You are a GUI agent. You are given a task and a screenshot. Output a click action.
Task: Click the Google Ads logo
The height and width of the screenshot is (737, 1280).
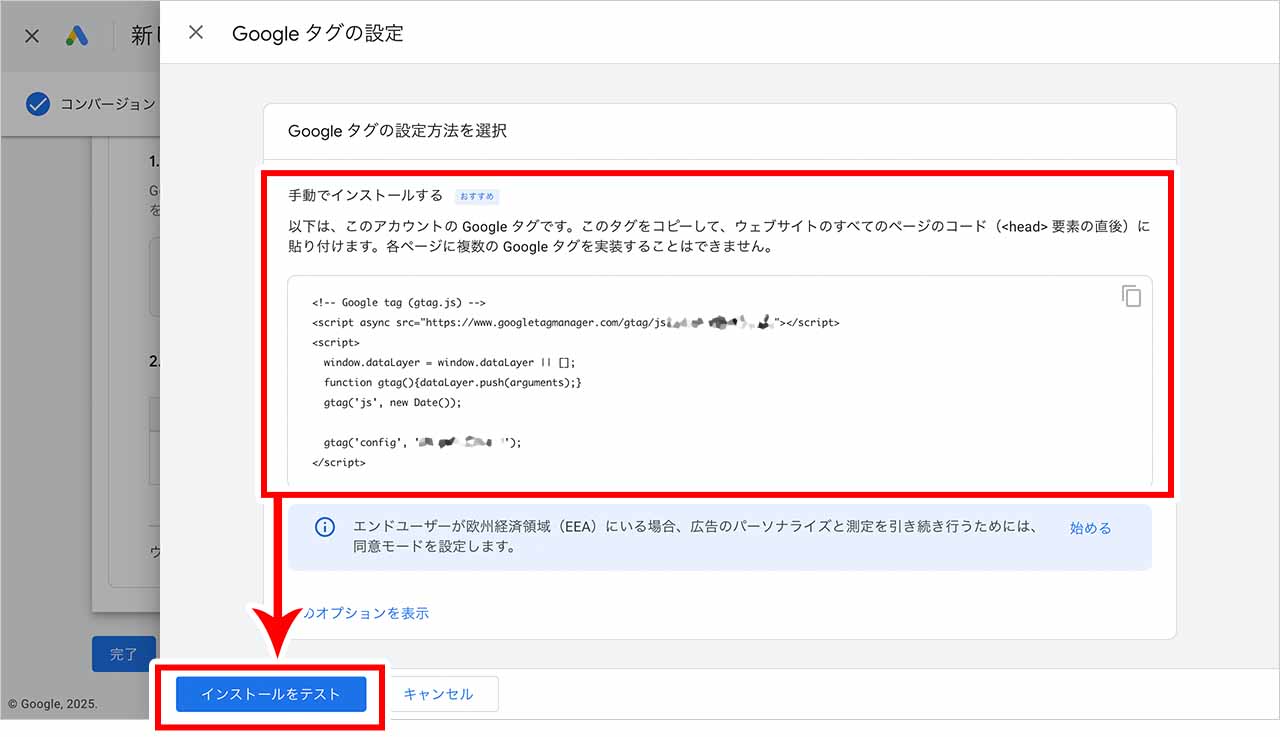[x=77, y=36]
